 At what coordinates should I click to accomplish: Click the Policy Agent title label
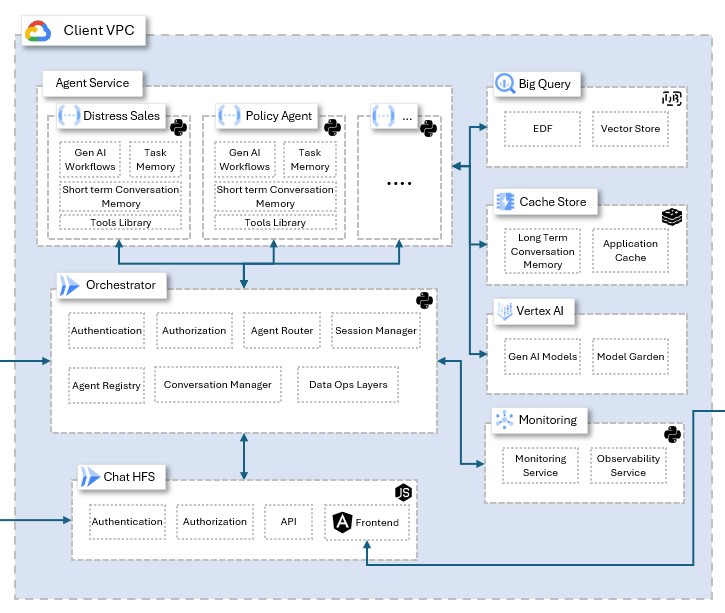click(279, 116)
